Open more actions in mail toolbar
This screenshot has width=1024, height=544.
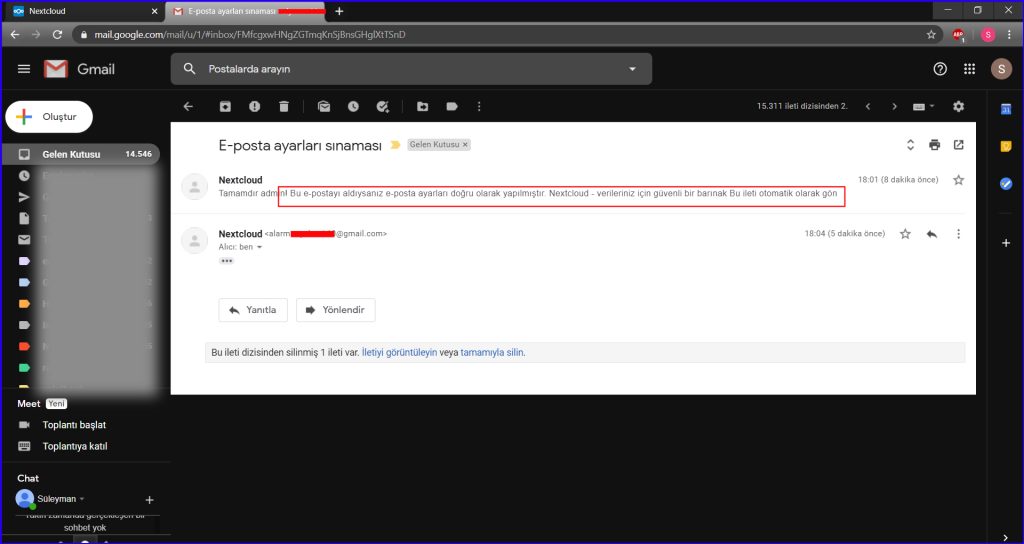(x=479, y=106)
